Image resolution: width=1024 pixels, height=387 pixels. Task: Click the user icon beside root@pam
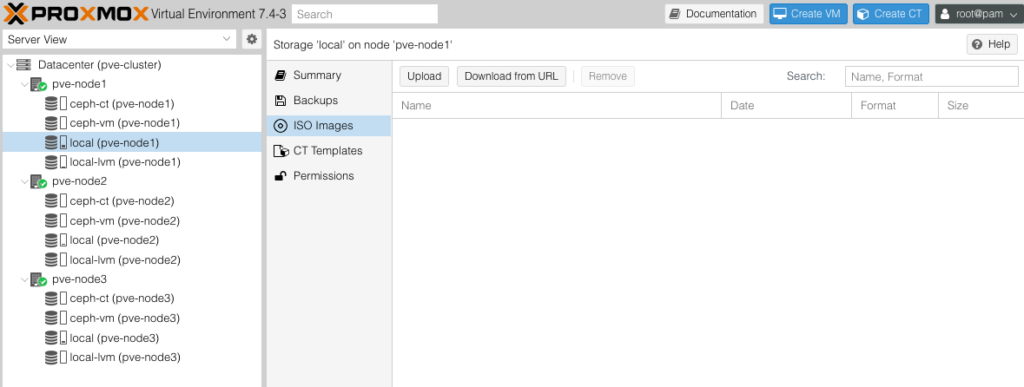pyautogui.click(x=944, y=14)
